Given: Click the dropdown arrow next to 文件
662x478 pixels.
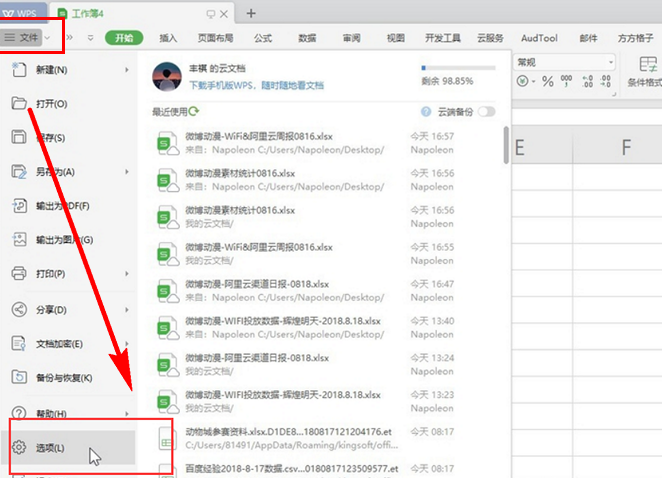Looking at the screenshot, I should [x=47, y=38].
